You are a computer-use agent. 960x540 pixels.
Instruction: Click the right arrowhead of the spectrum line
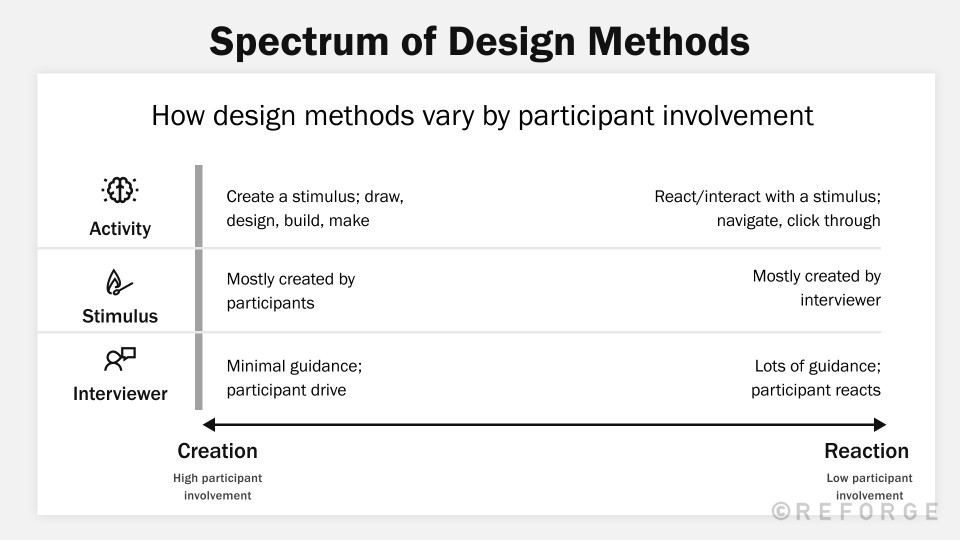click(880, 424)
